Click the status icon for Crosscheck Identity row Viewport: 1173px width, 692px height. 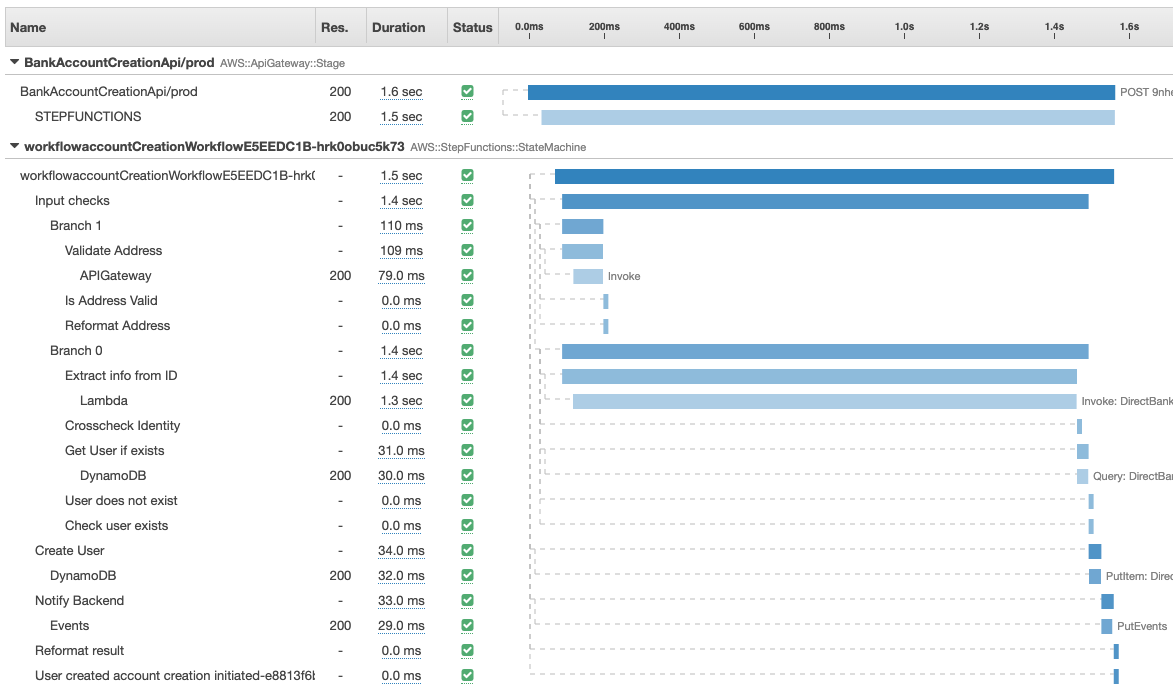pos(467,425)
